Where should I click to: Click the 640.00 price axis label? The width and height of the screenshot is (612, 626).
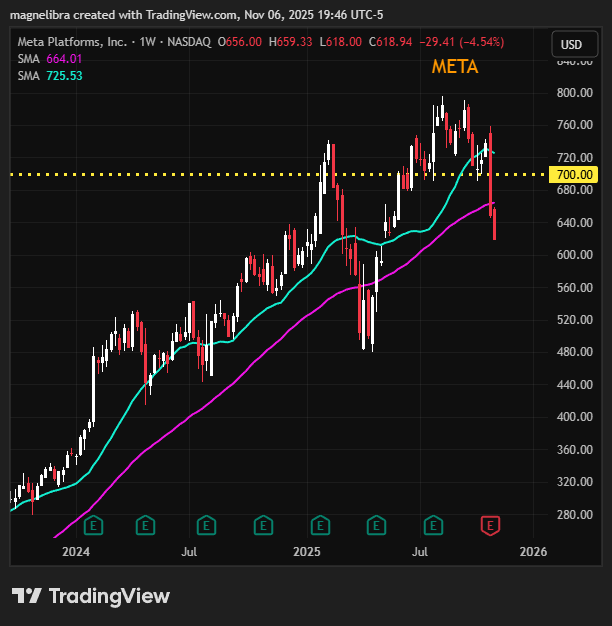(574, 222)
